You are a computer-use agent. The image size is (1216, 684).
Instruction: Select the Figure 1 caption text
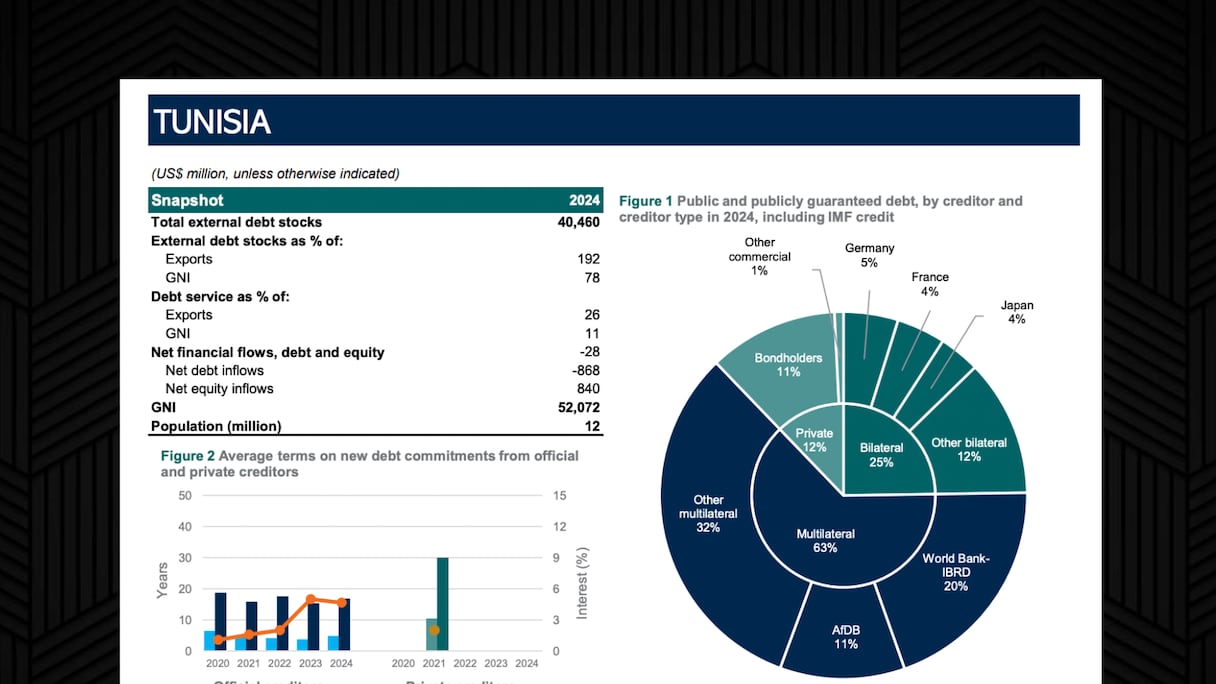[x=820, y=209]
